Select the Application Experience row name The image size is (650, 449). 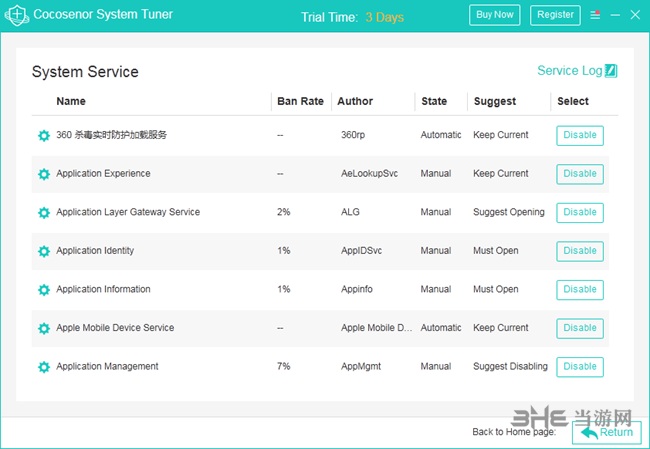[x=103, y=174]
